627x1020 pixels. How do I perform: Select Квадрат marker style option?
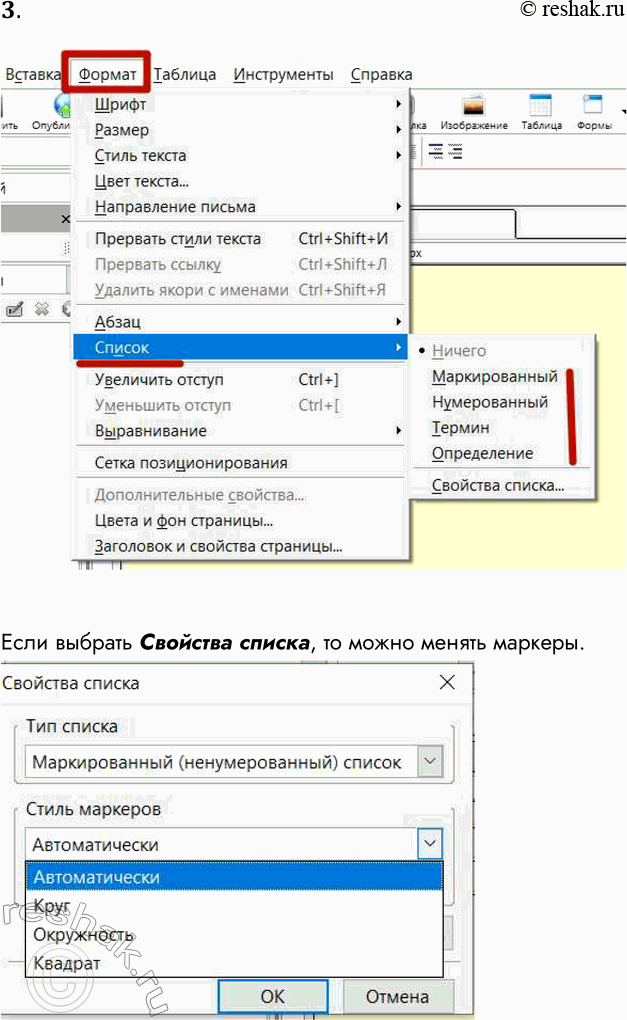67,963
